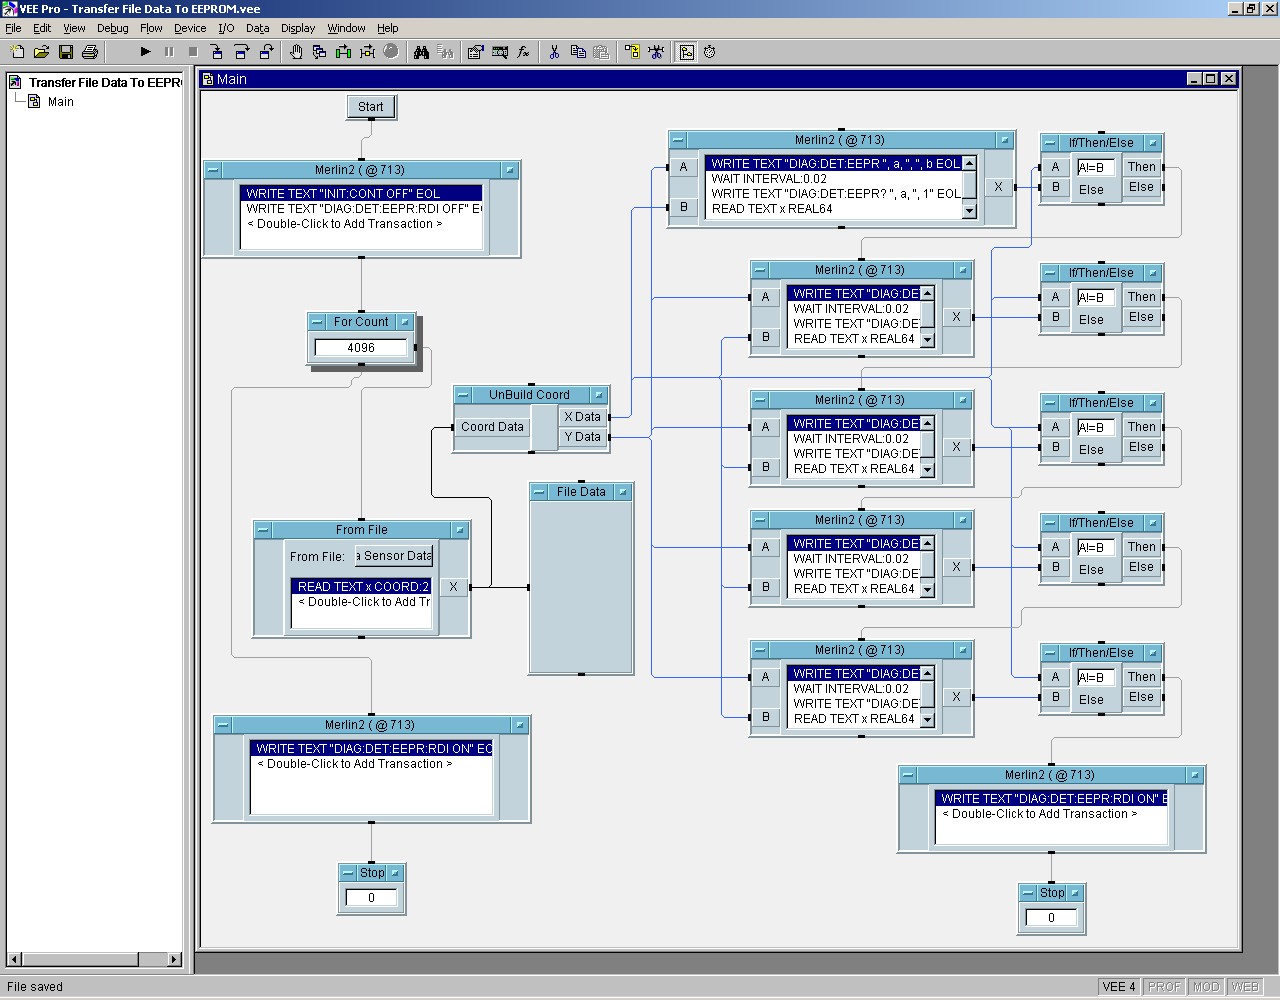Viewport: 1280px width, 1000px height.
Task: Click the hand pan tool icon
Action: click(x=296, y=52)
